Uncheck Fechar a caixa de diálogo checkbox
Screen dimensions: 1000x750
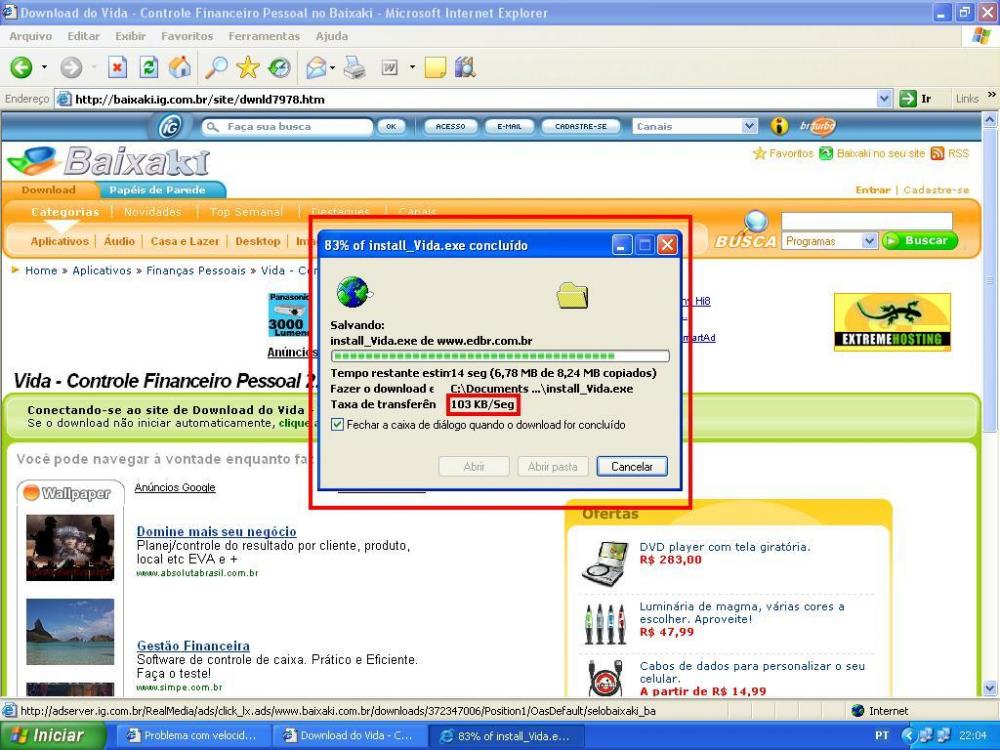pos(337,425)
